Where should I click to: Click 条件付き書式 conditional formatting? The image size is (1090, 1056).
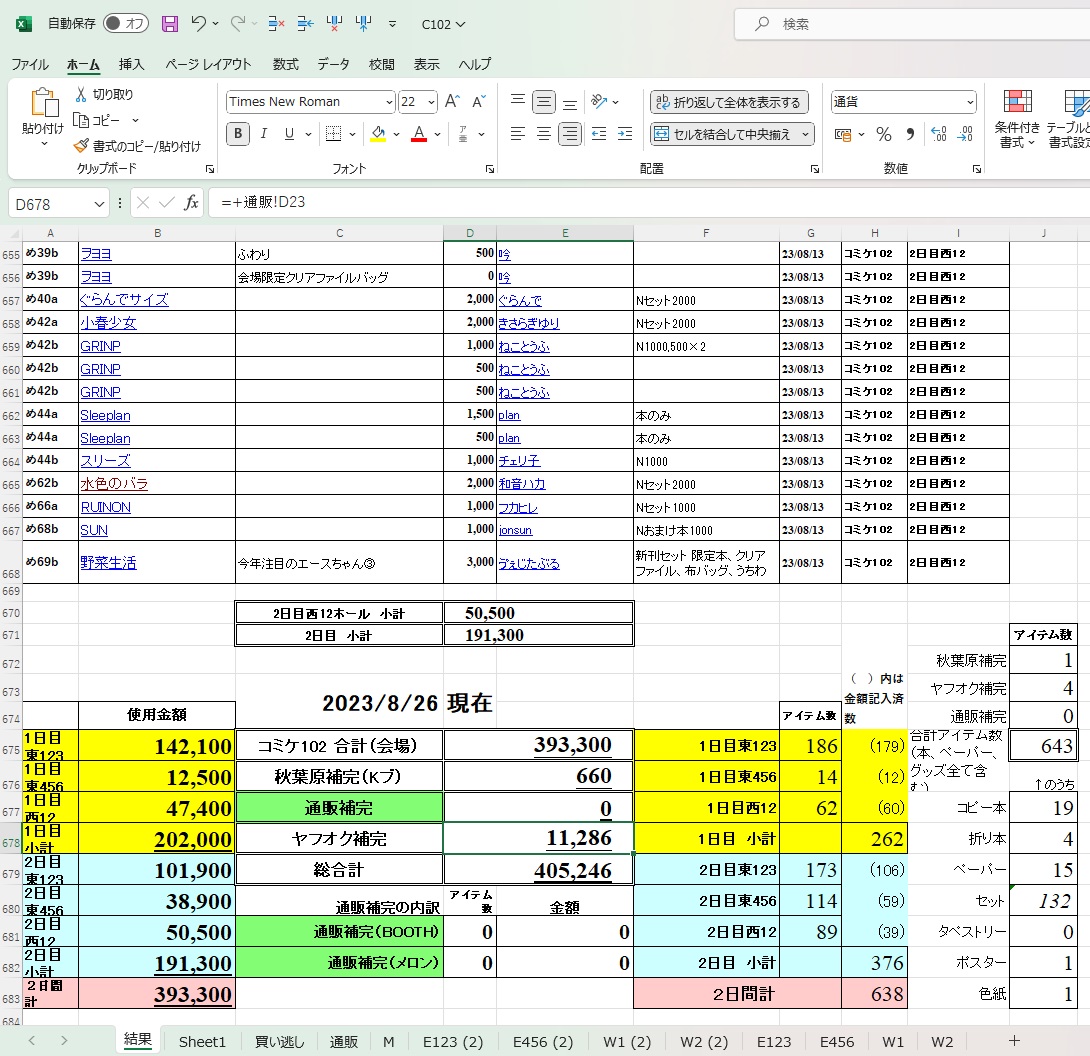pos(1017,118)
